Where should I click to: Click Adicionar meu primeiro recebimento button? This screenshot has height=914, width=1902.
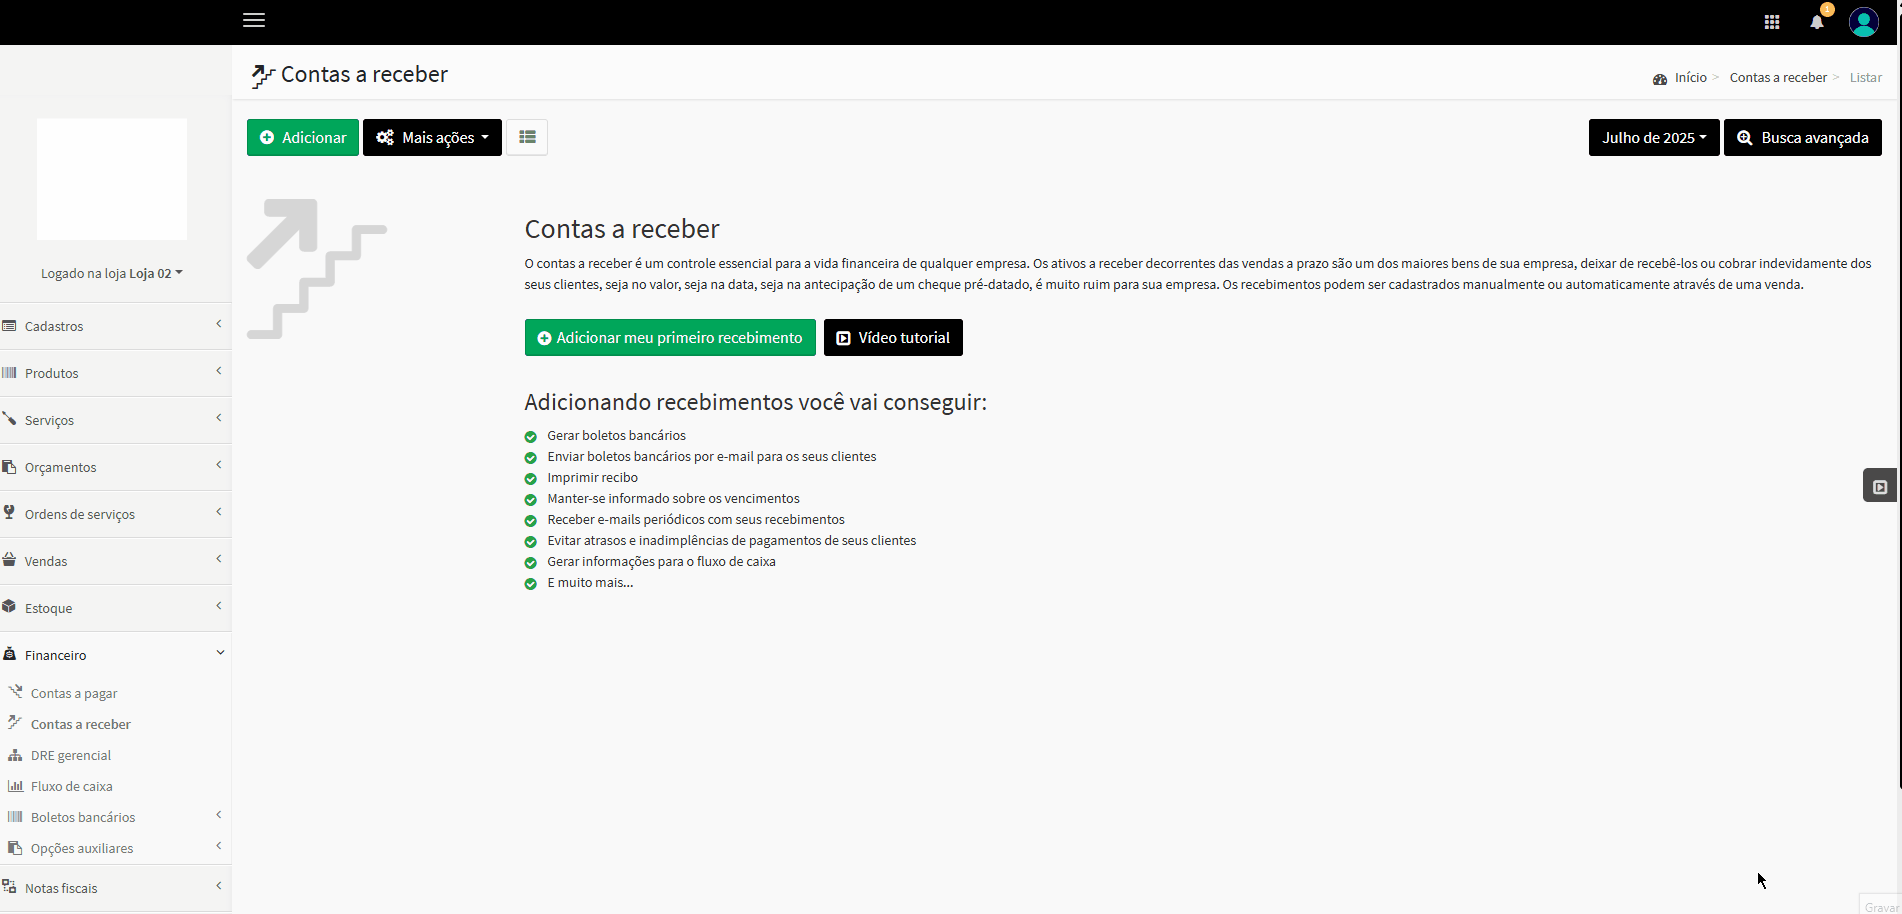(670, 338)
